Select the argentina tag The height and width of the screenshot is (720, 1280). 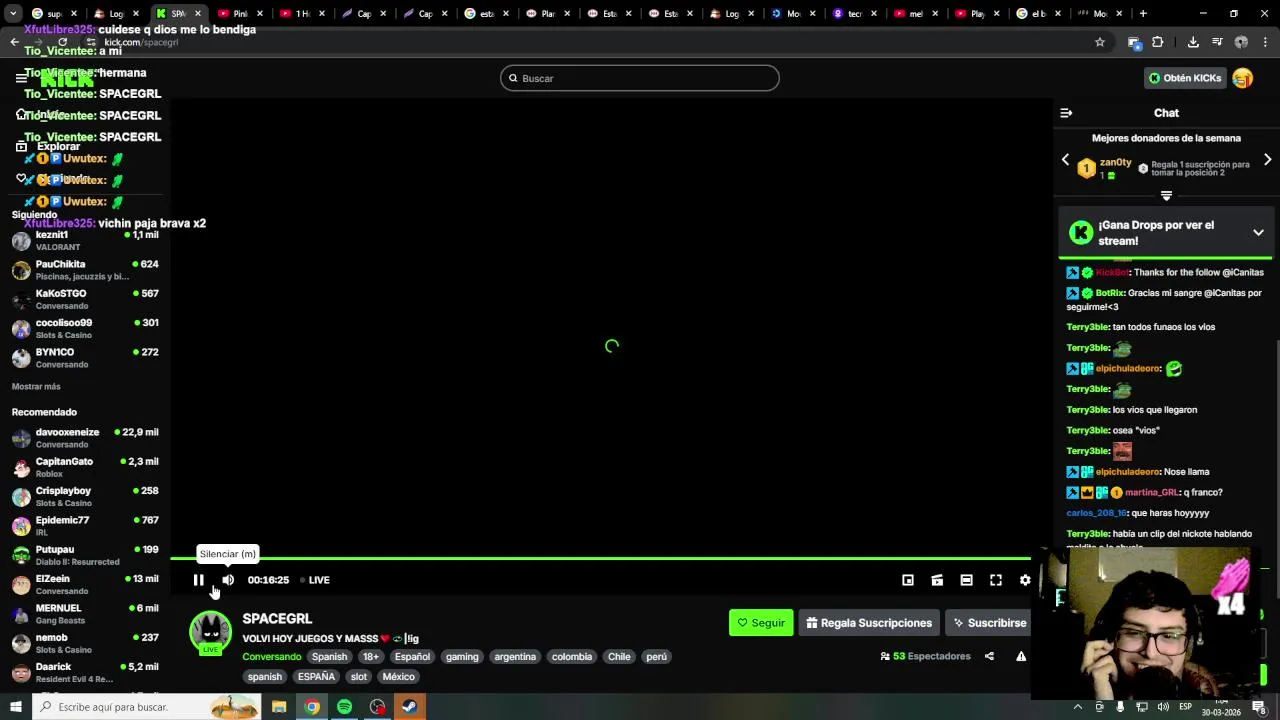(x=515, y=657)
